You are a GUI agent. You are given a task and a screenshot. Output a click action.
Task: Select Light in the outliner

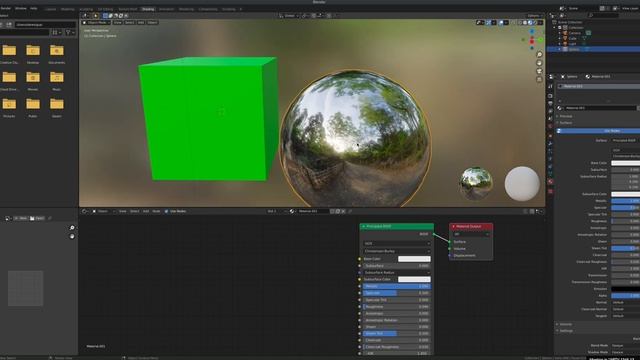click(x=573, y=44)
